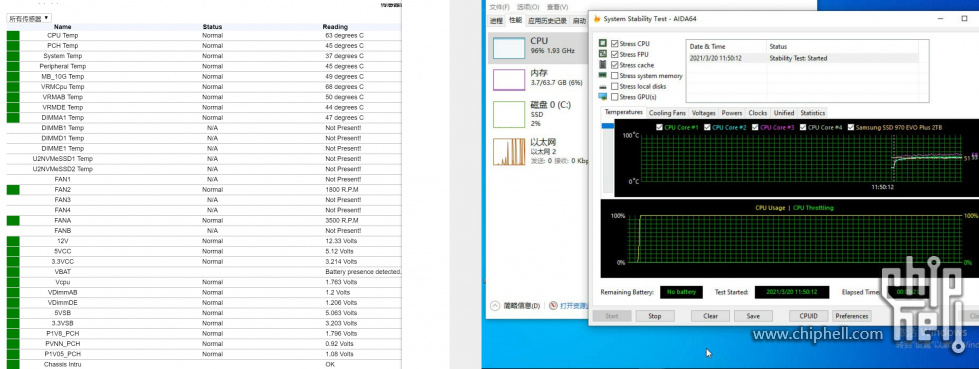
Task: Click the 打开资源监视器 link
Action: [574, 306]
